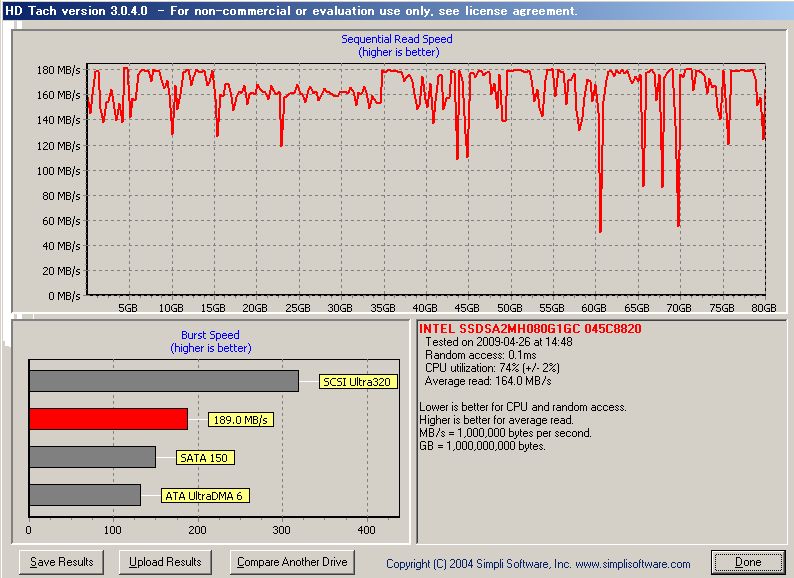Click the Average read 164.0 MB/s line
794x578 pixels.
pos(488,381)
